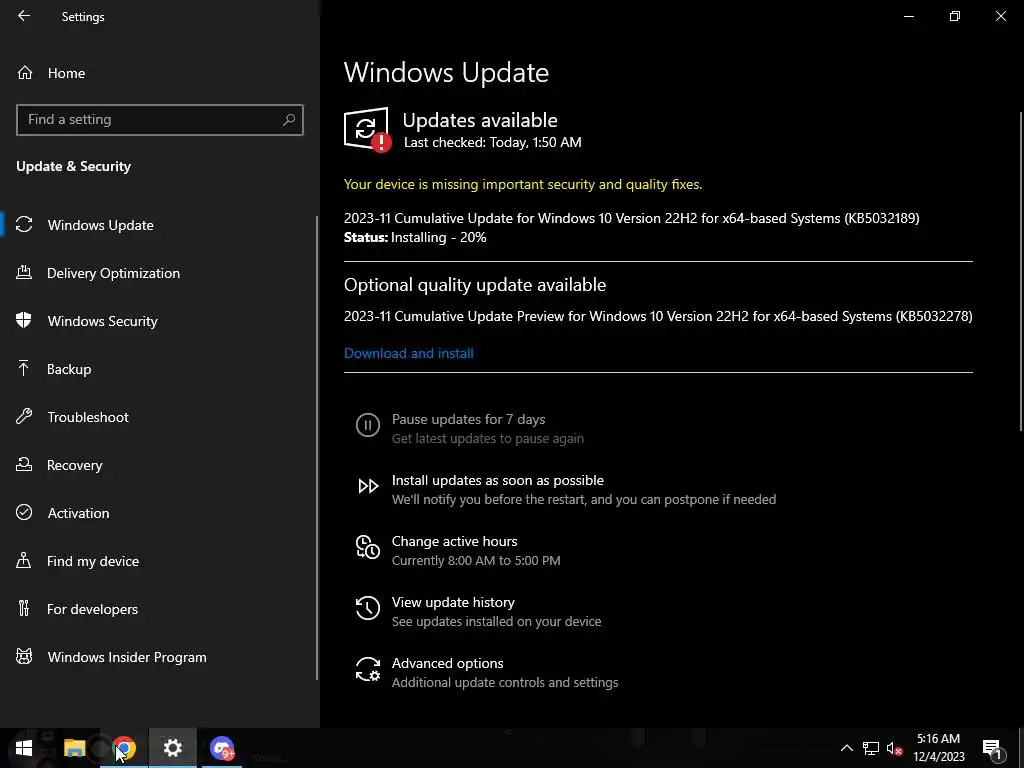Viewport: 1024px width, 768px height.
Task: Open Discord from the taskbar
Action: pos(222,748)
